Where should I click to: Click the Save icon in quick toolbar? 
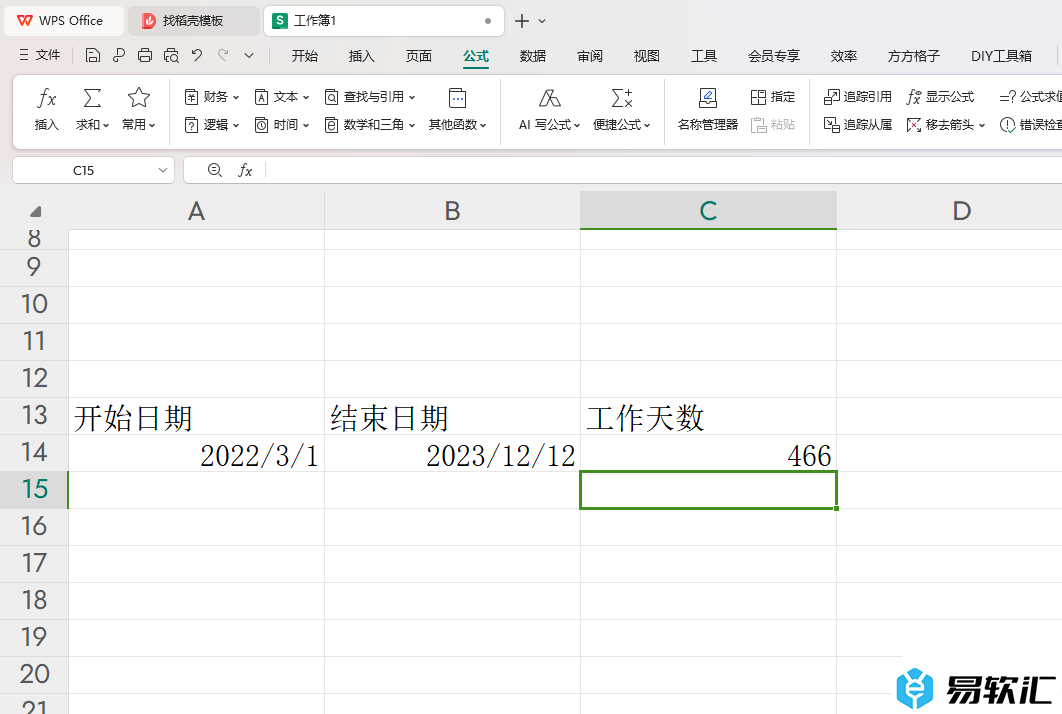93,56
